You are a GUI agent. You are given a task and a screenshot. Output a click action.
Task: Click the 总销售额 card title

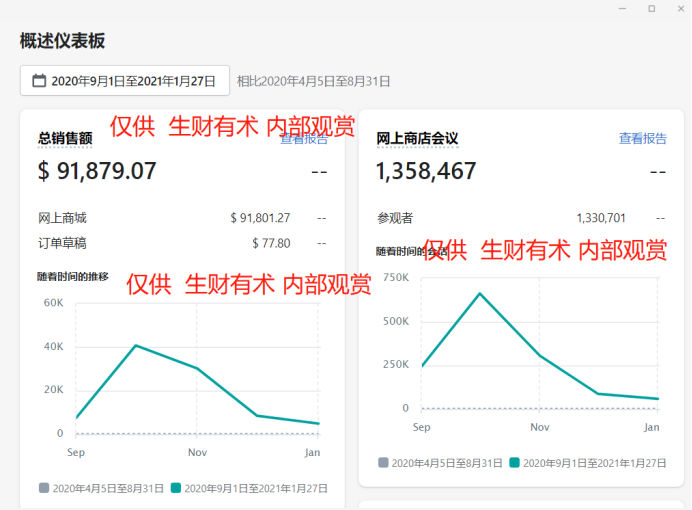[x=65, y=139]
